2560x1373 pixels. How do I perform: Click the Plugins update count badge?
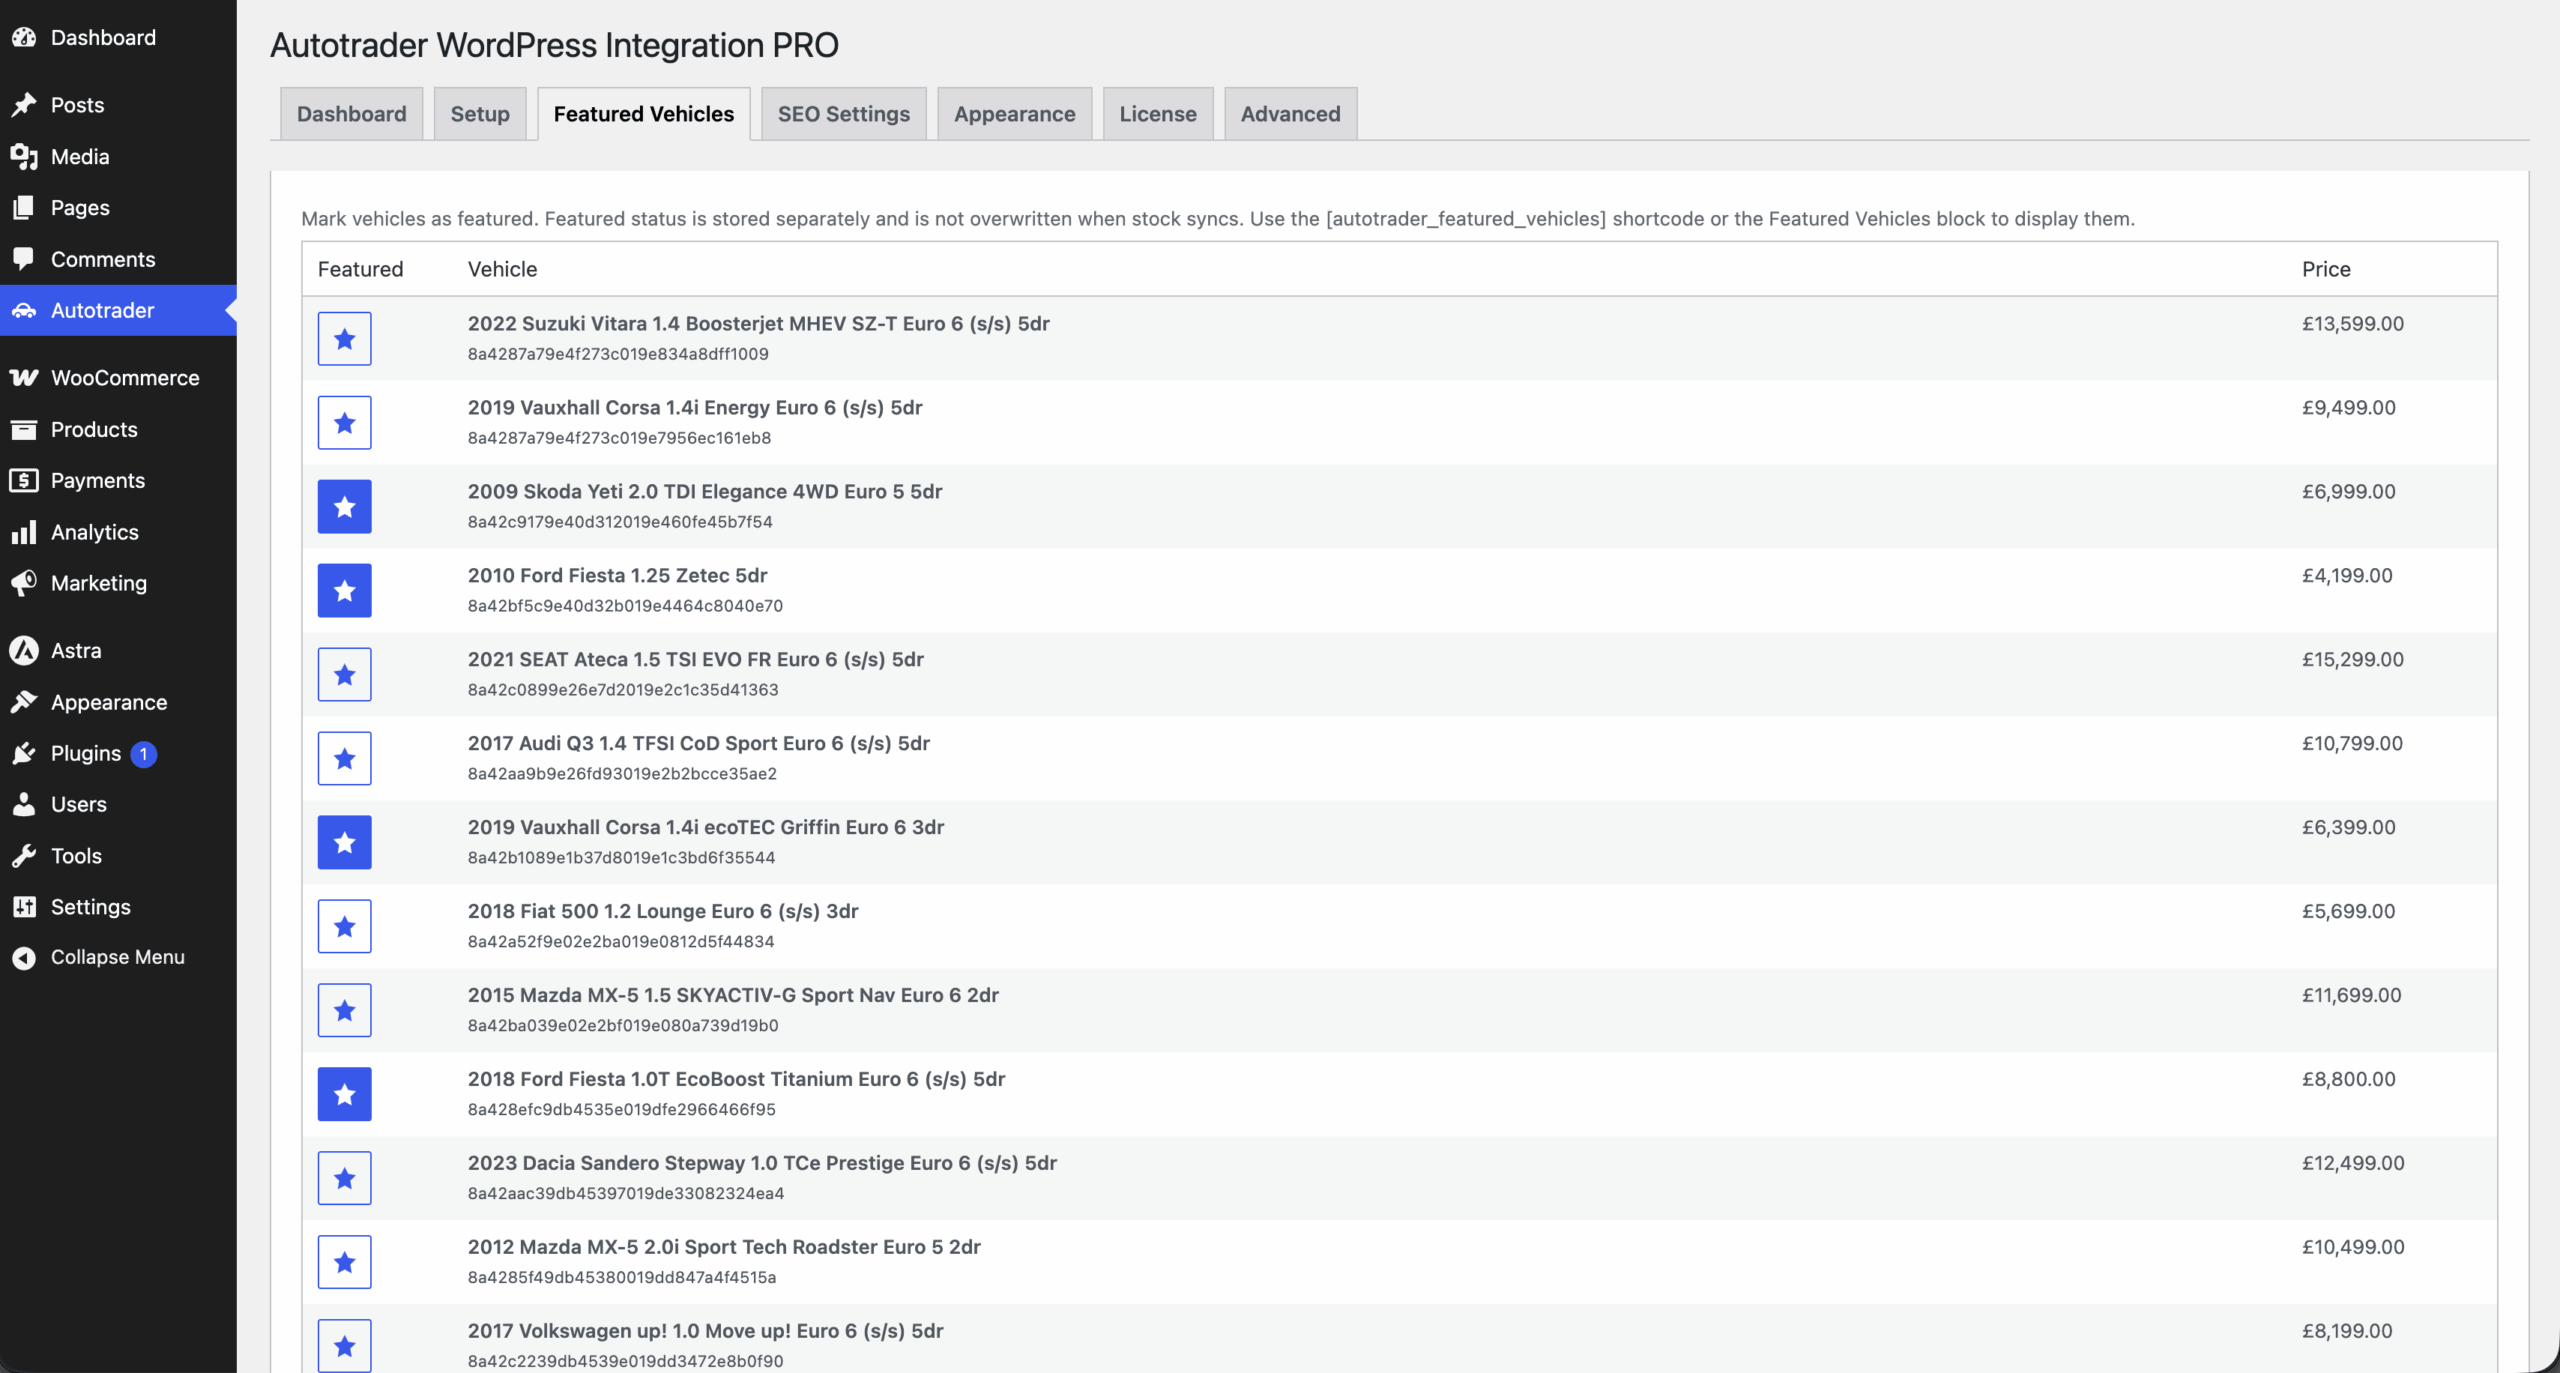144,754
